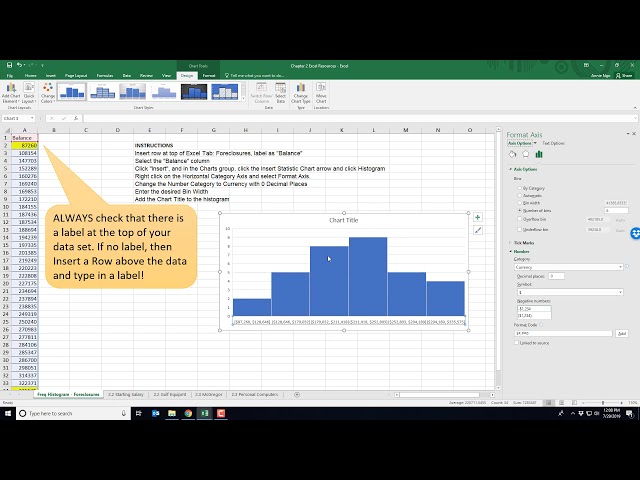The height and width of the screenshot is (480, 640).
Task: Click the Add format code button
Action: click(x=622, y=333)
